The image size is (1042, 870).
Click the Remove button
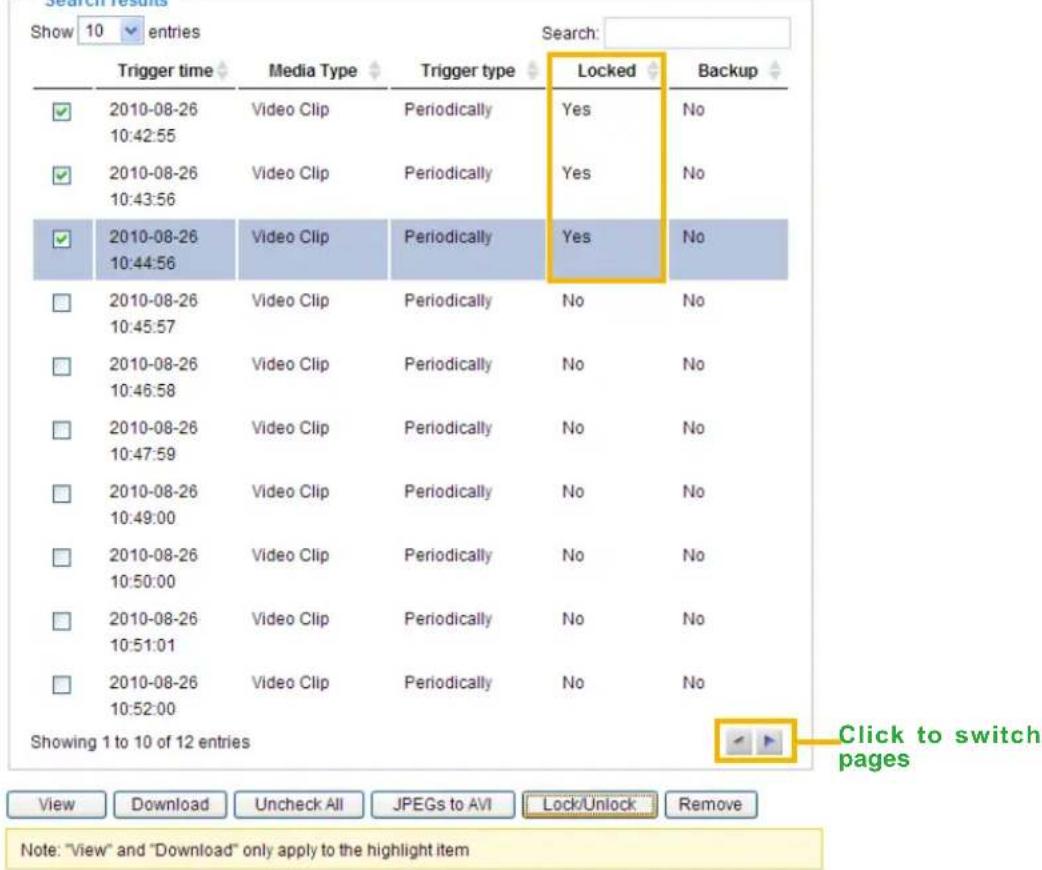710,804
